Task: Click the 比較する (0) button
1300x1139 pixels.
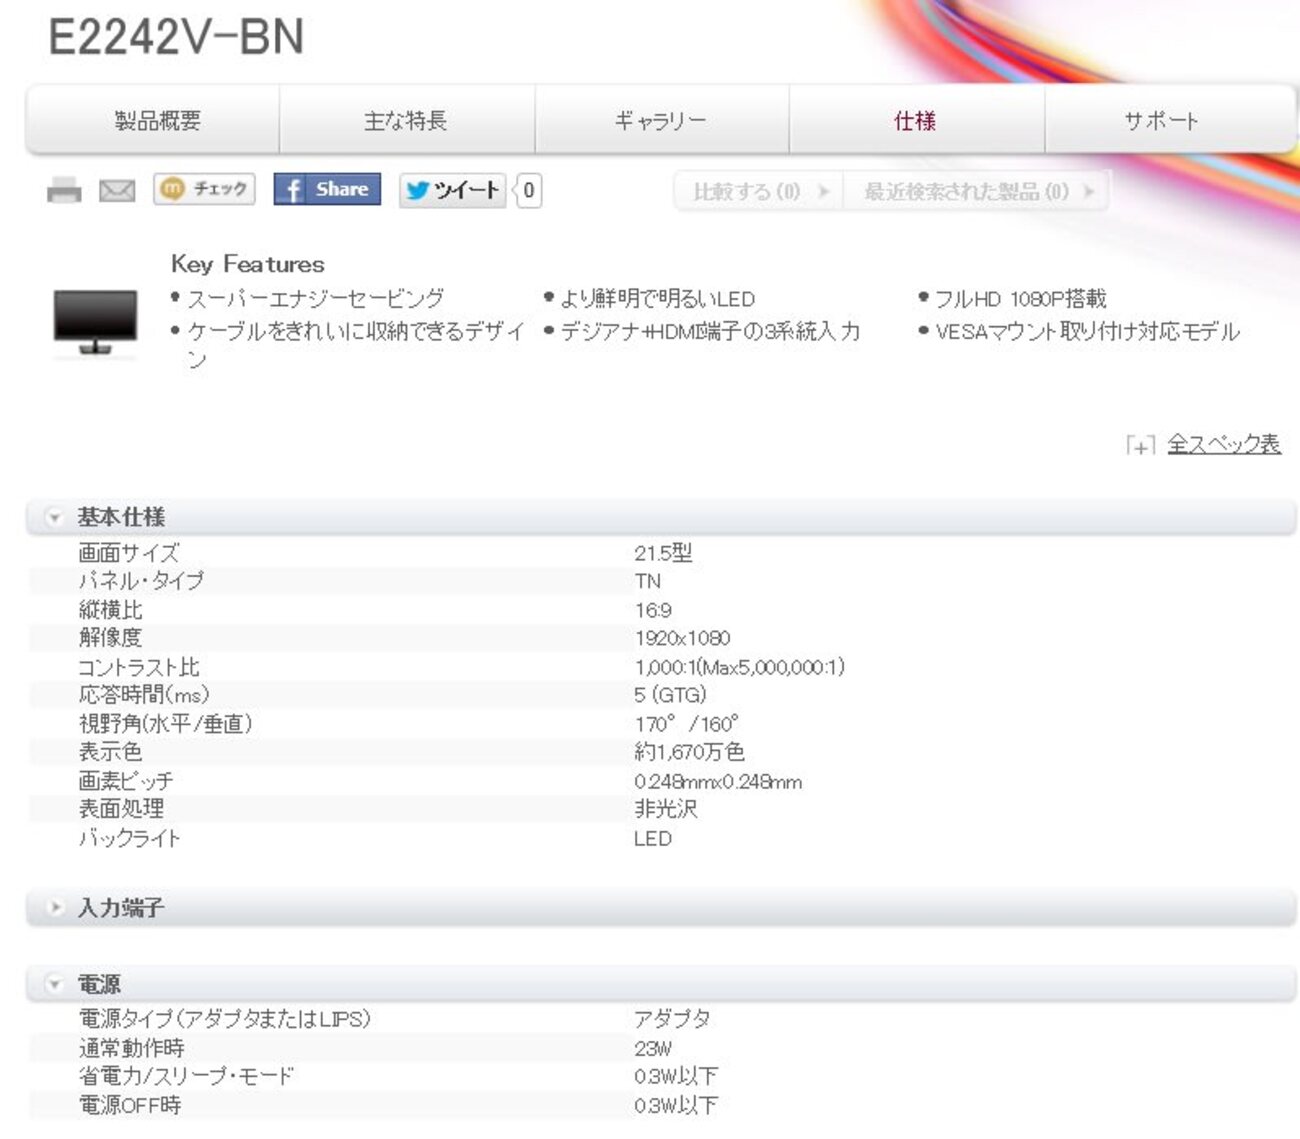Action: pos(759,191)
